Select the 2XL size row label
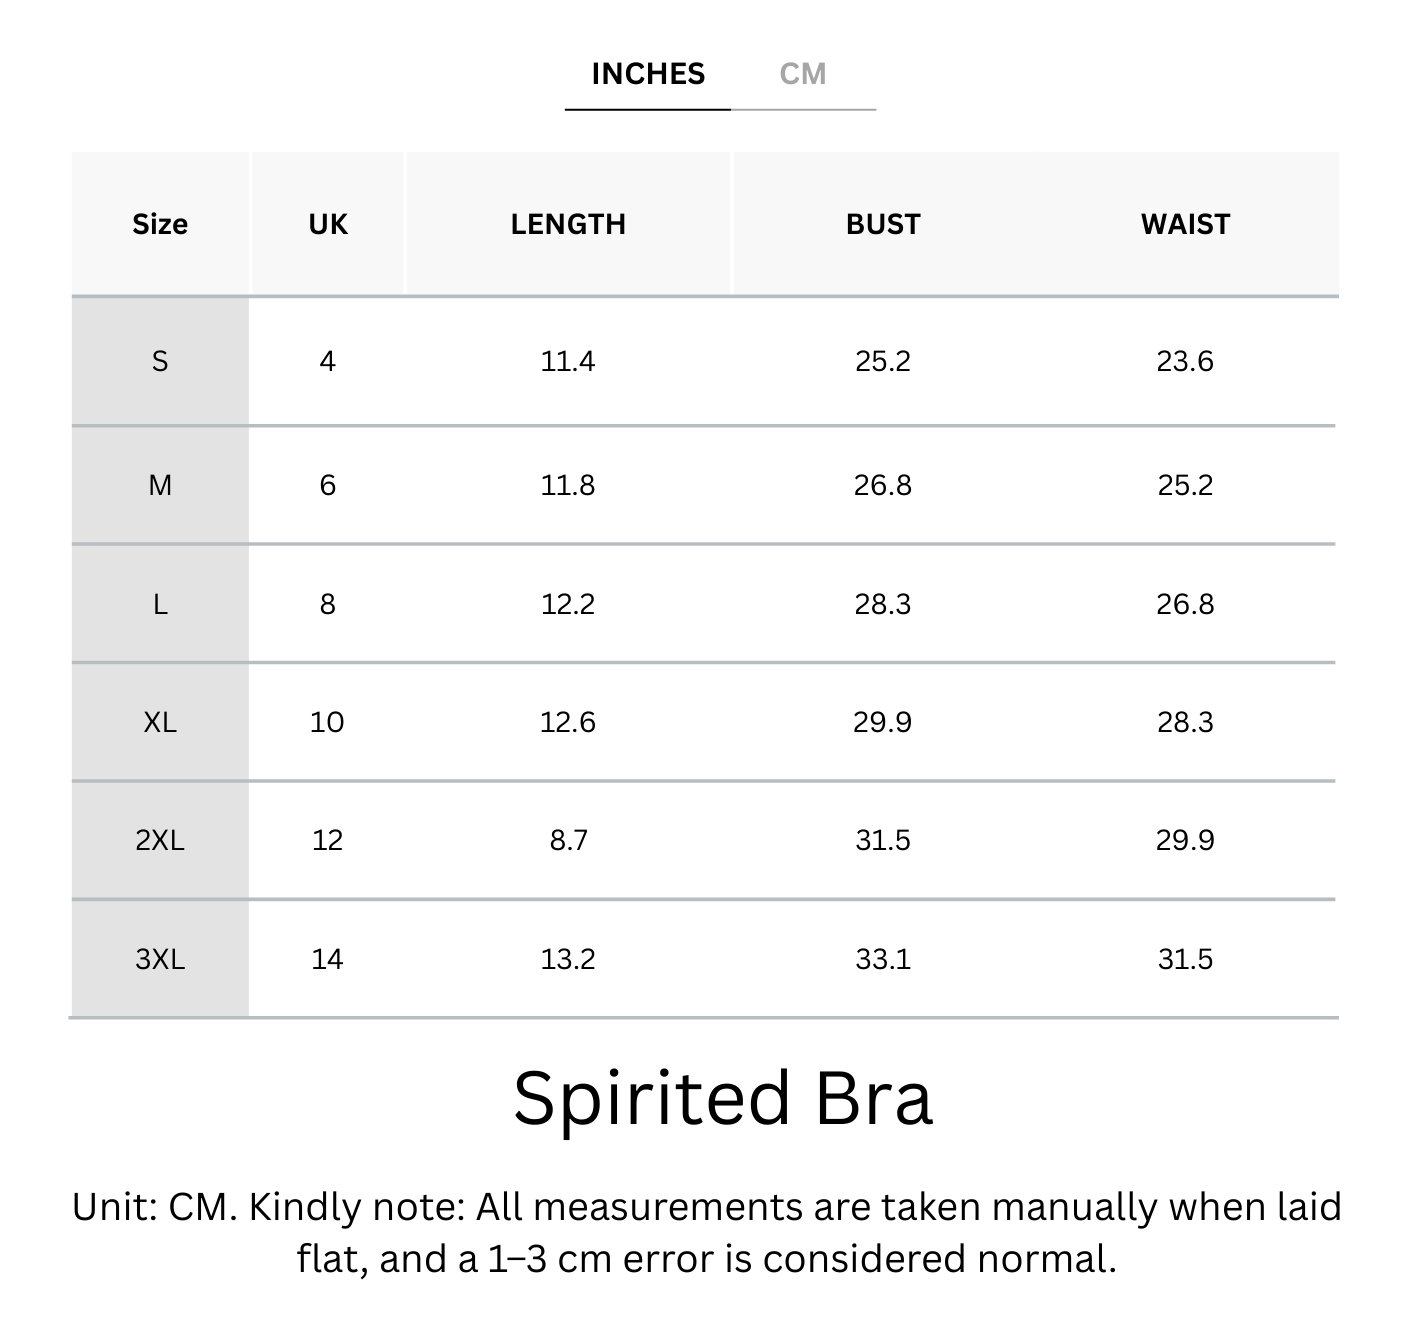This screenshot has height=1325, width=1414. pos(160,840)
